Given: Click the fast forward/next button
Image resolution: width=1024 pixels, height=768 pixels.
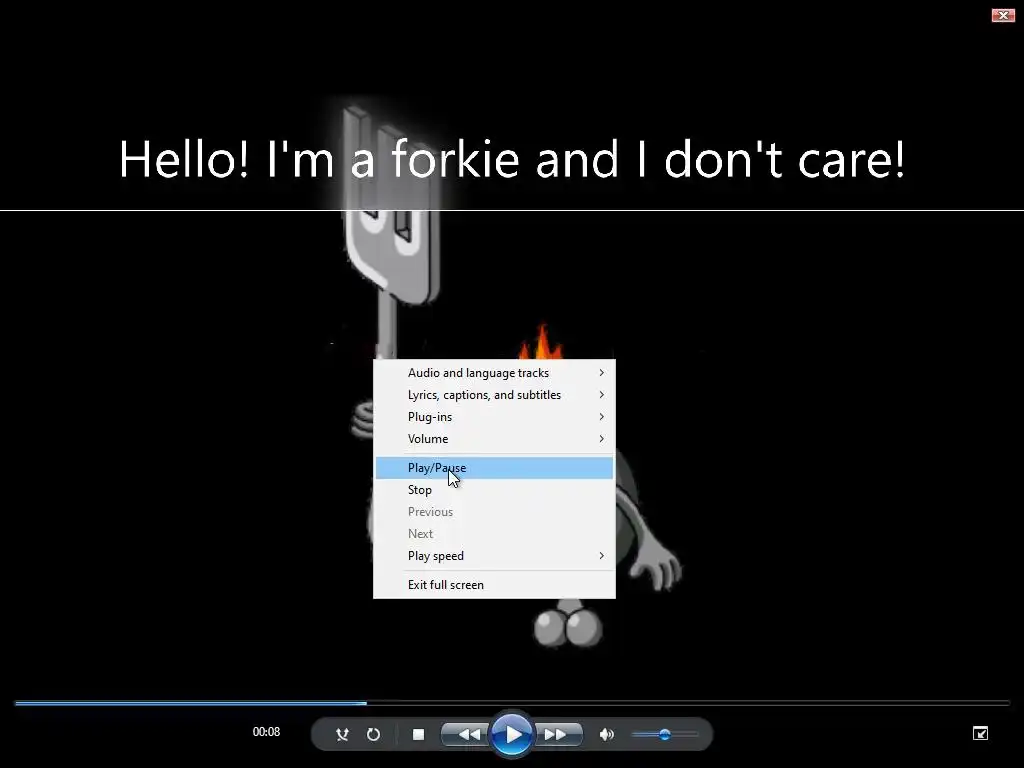Looking at the screenshot, I should point(557,734).
